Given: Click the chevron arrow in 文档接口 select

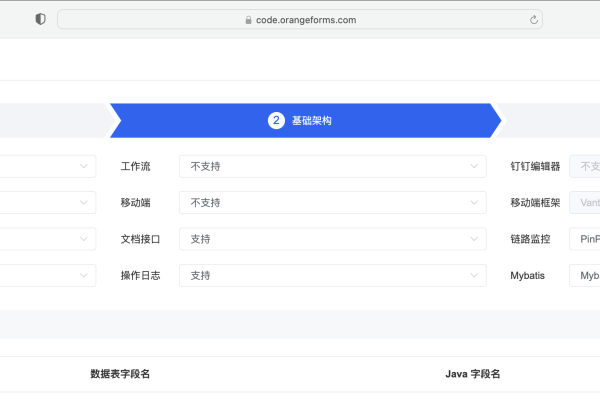Looking at the screenshot, I should coord(474,239).
